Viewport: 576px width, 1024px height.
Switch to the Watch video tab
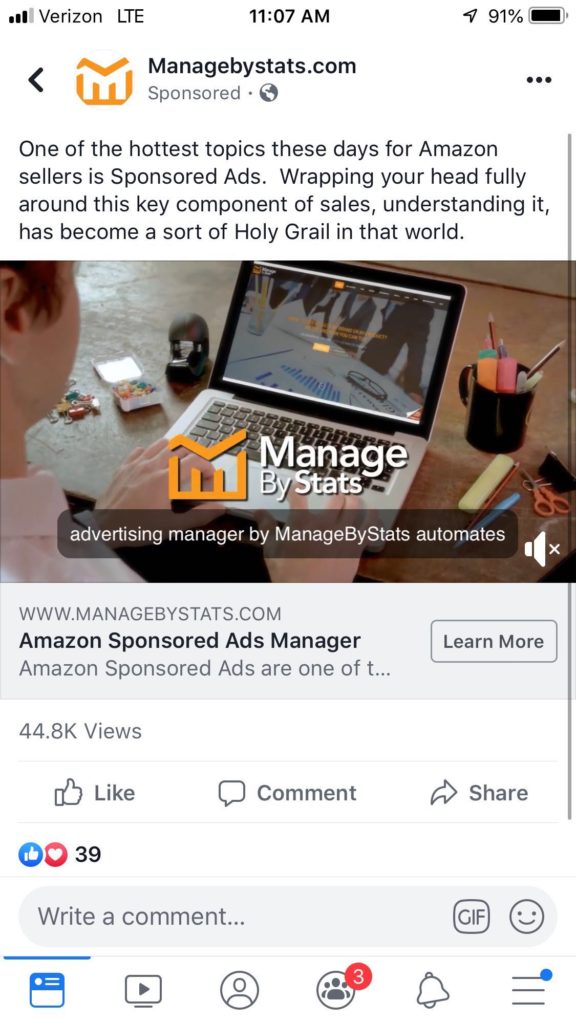(x=143, y=990)
